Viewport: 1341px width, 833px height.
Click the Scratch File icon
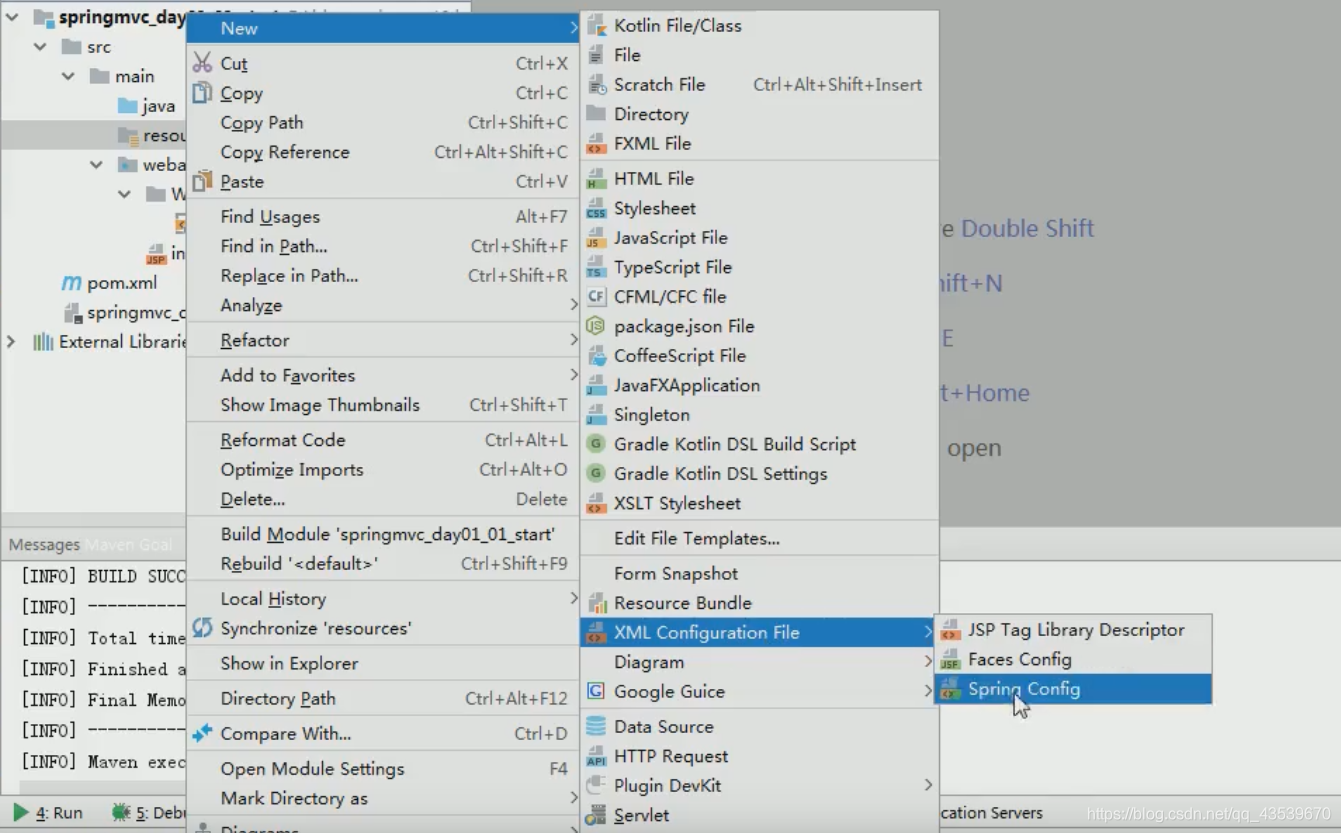tap(596, 85)
